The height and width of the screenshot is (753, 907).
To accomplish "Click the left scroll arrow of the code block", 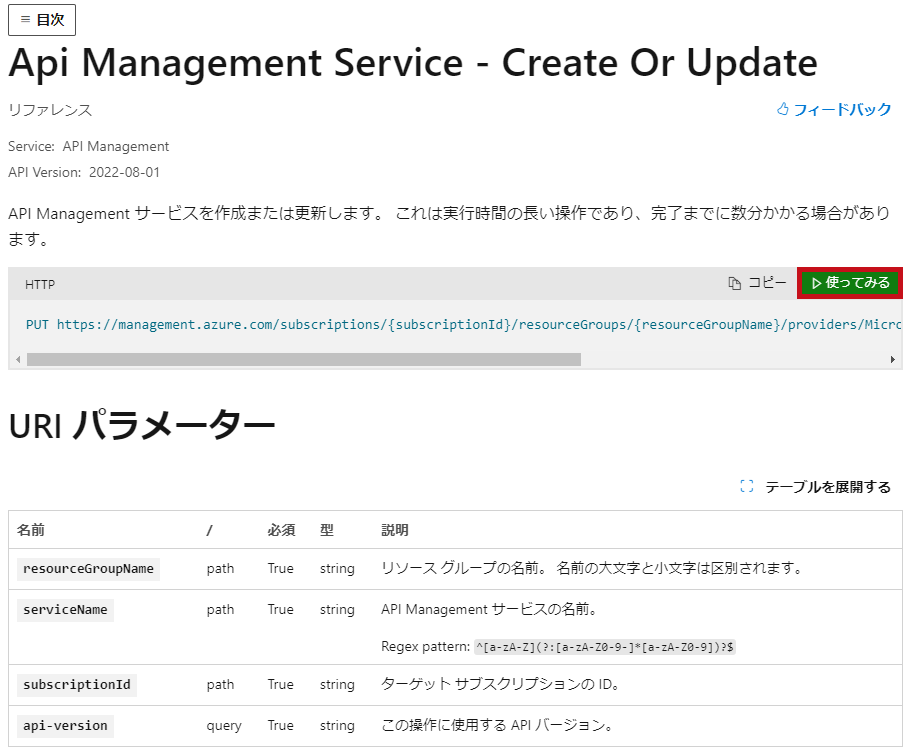I will 18,360.
